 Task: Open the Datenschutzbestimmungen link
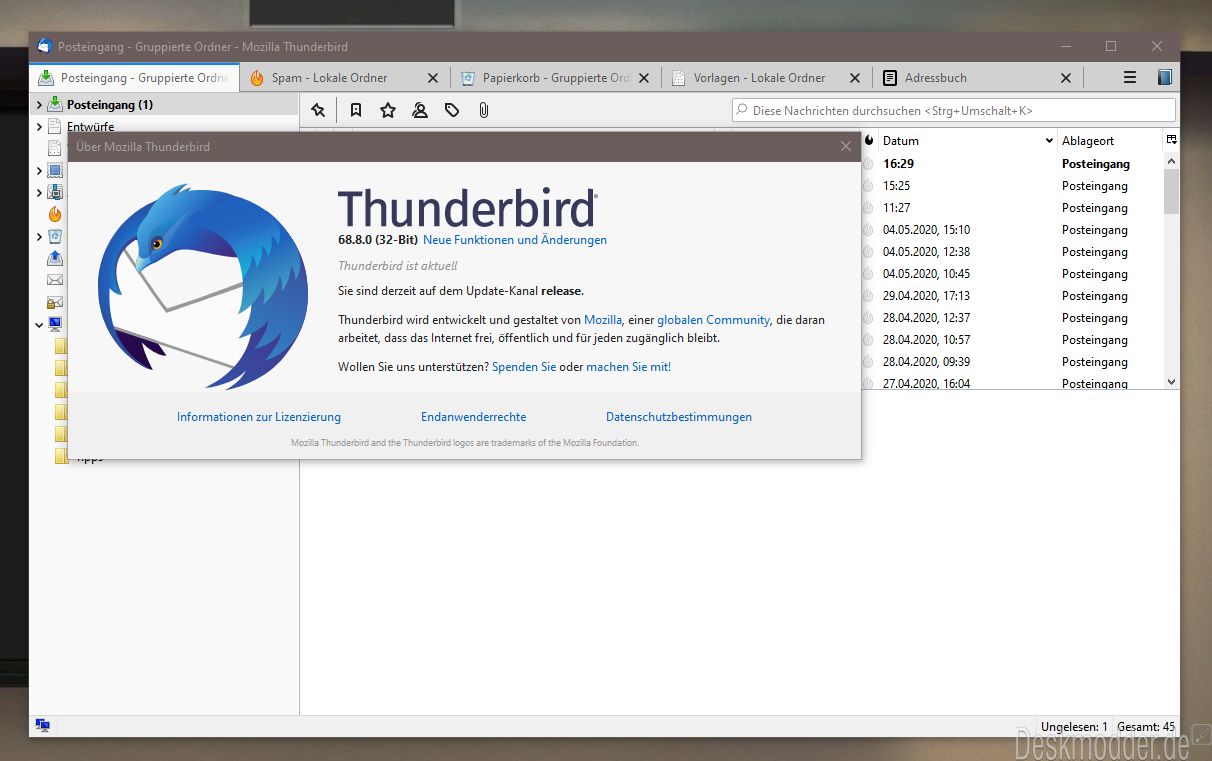click(679, 417)
